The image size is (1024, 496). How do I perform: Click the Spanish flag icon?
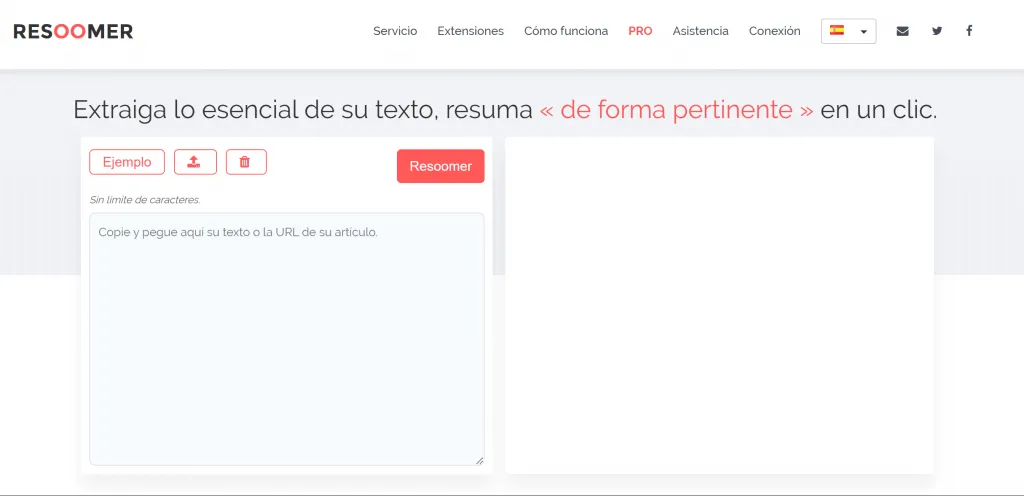837,30
